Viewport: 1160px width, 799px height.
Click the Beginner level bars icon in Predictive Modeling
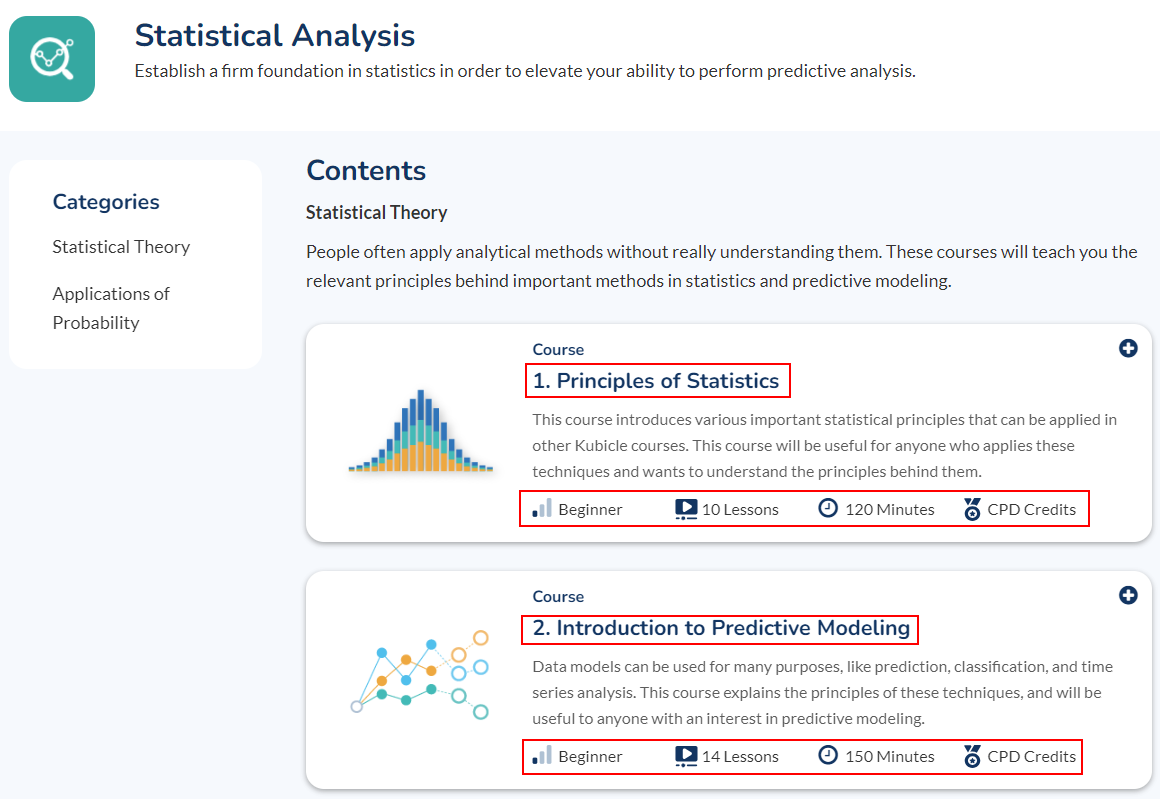(542, 756)
